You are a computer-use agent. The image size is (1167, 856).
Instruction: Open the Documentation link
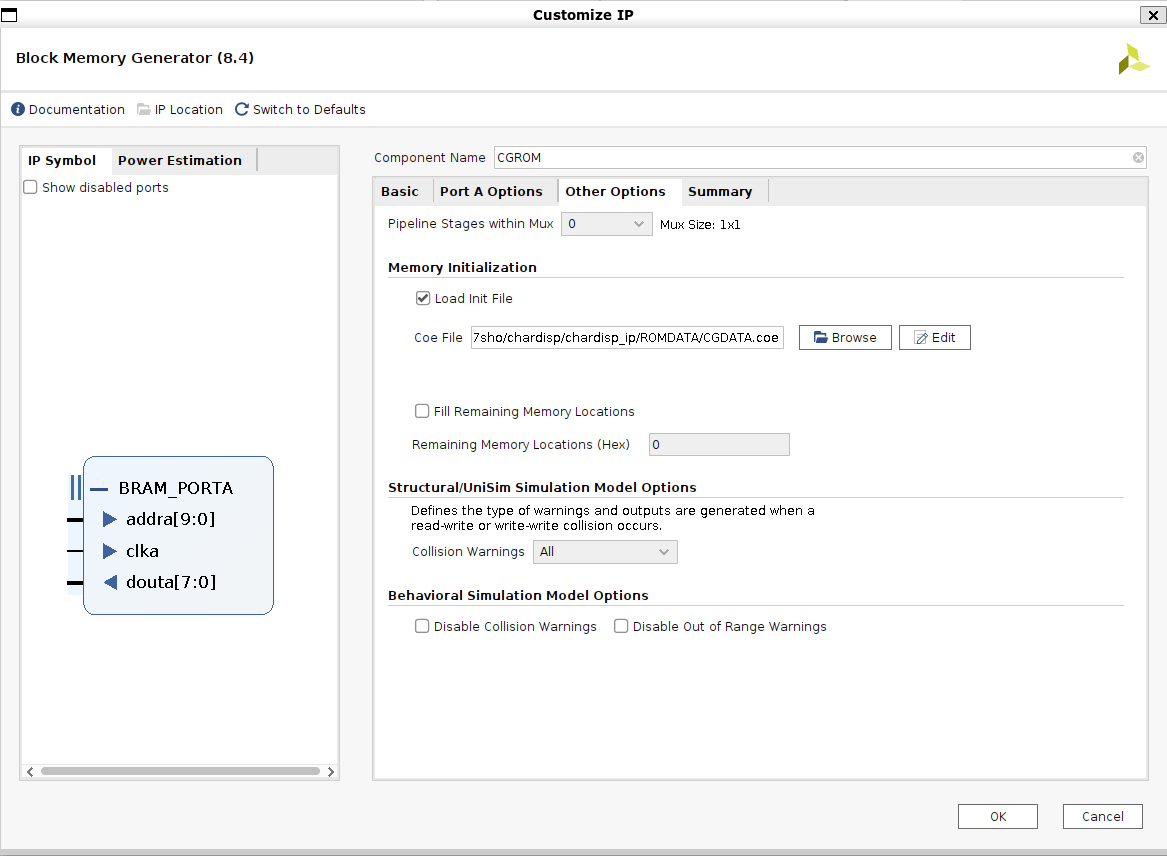[x=77, y=109]
